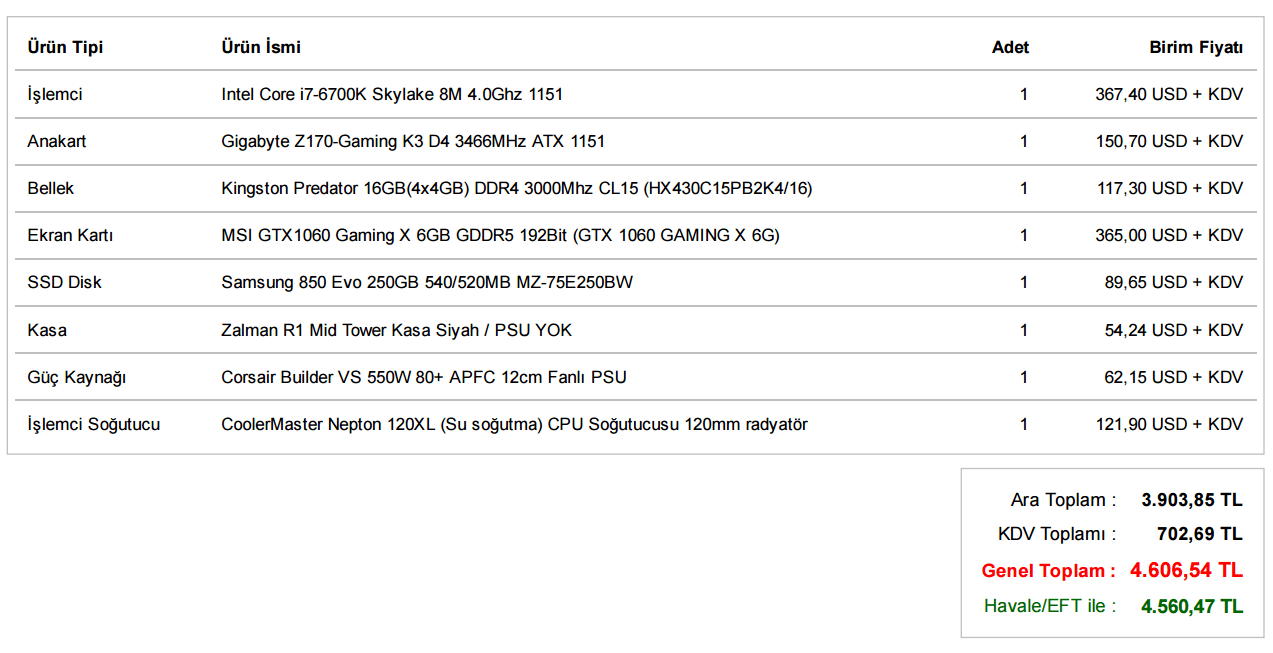This screenshot has width=1273, height=653.
Task: Click the quantity 1 in Kasa row
Action: point(1024,330)
